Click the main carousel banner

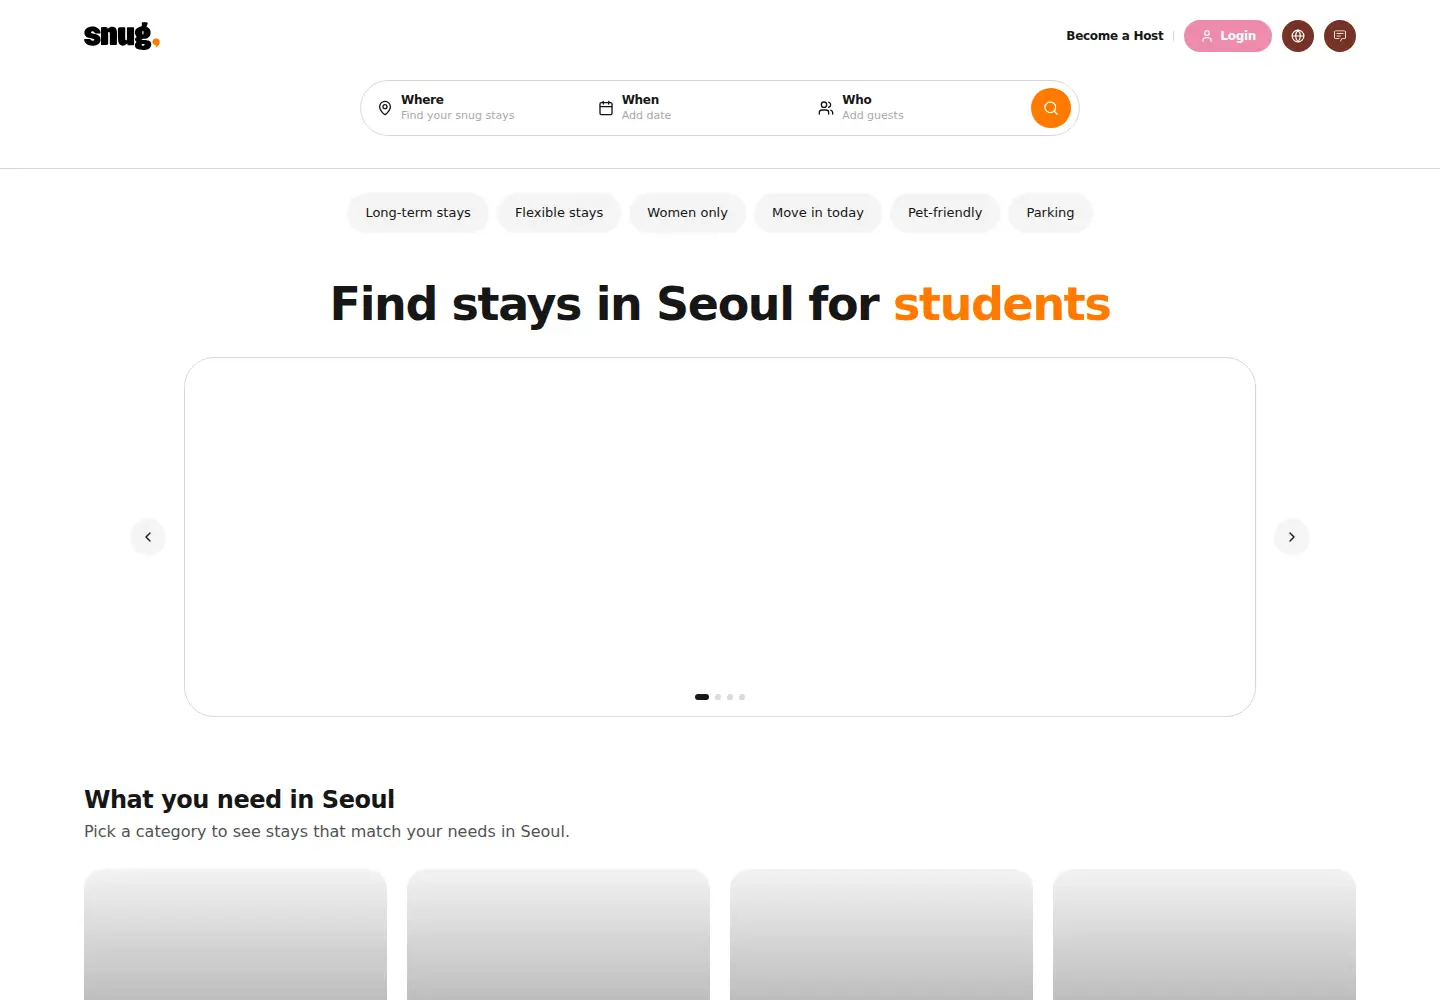click(720, 537)
